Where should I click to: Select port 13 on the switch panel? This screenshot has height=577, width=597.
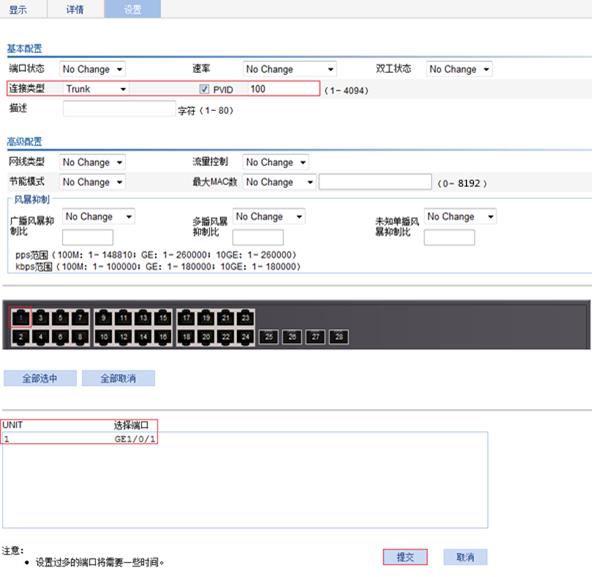coord(143,318)
